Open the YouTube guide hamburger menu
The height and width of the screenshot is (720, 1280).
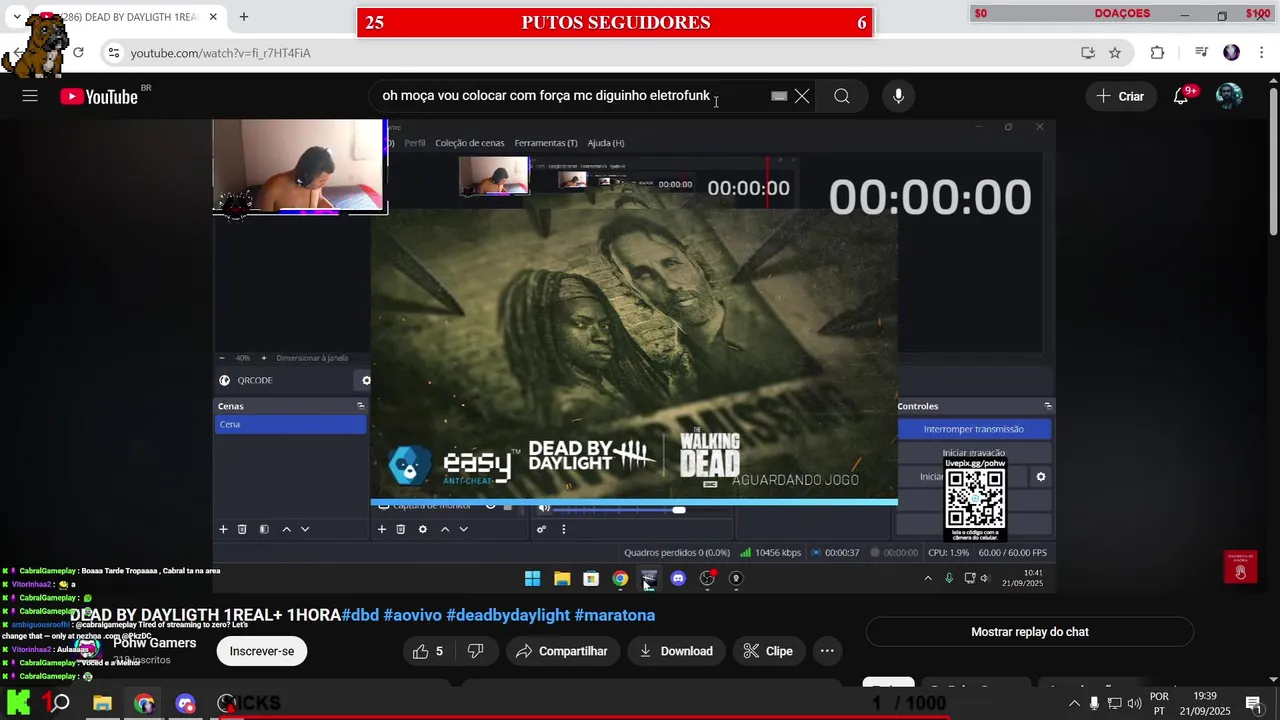coord(30,96)
